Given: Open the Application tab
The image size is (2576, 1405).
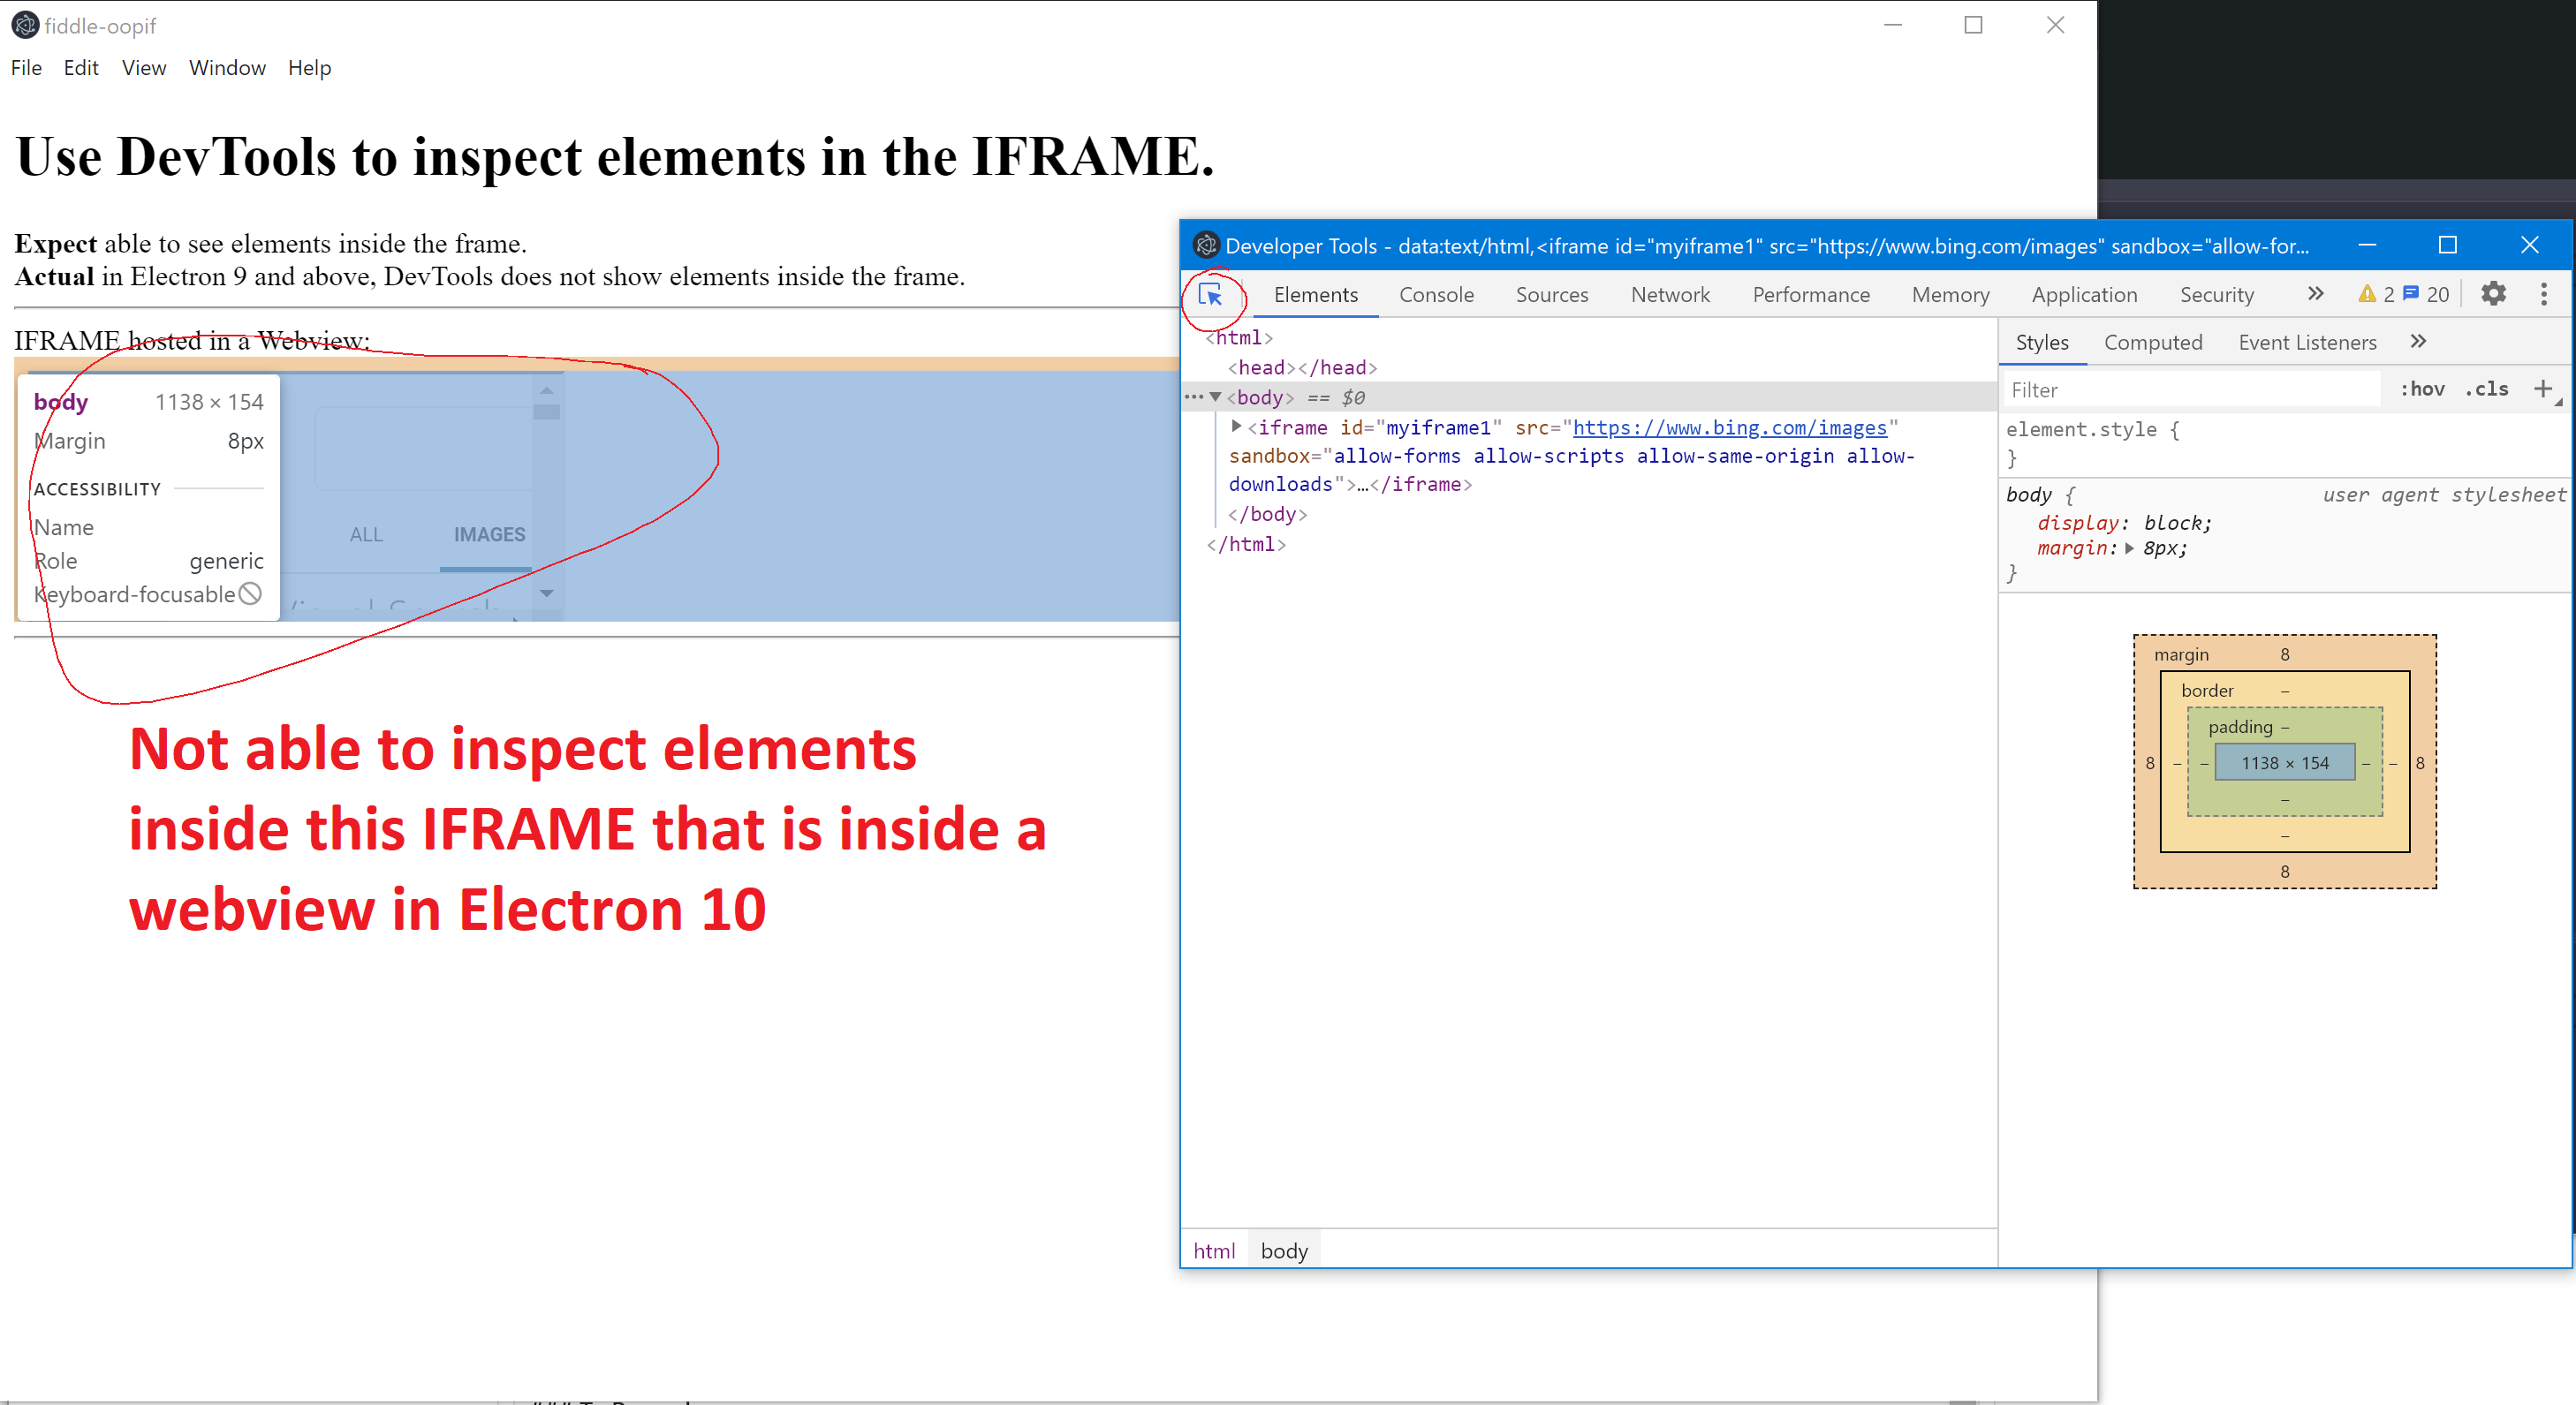Looking at the screenshot, I should (2084, 295).
